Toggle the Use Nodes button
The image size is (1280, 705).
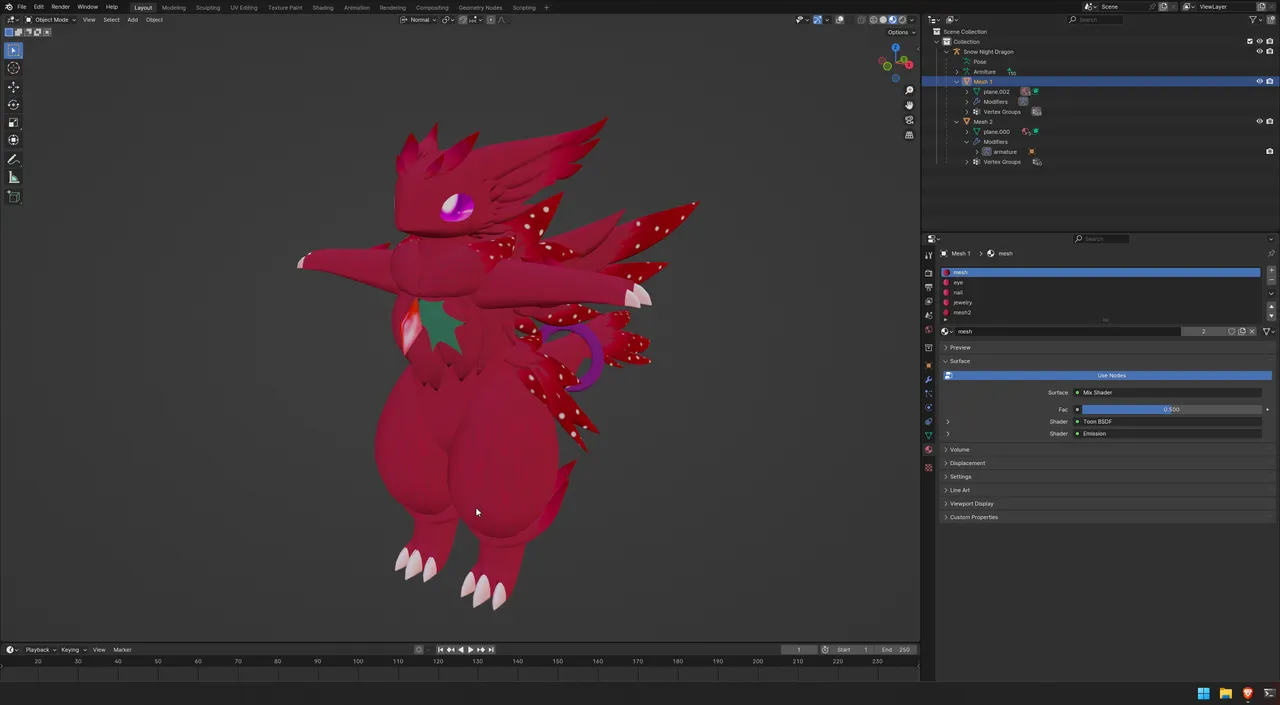pos(1110,376)
